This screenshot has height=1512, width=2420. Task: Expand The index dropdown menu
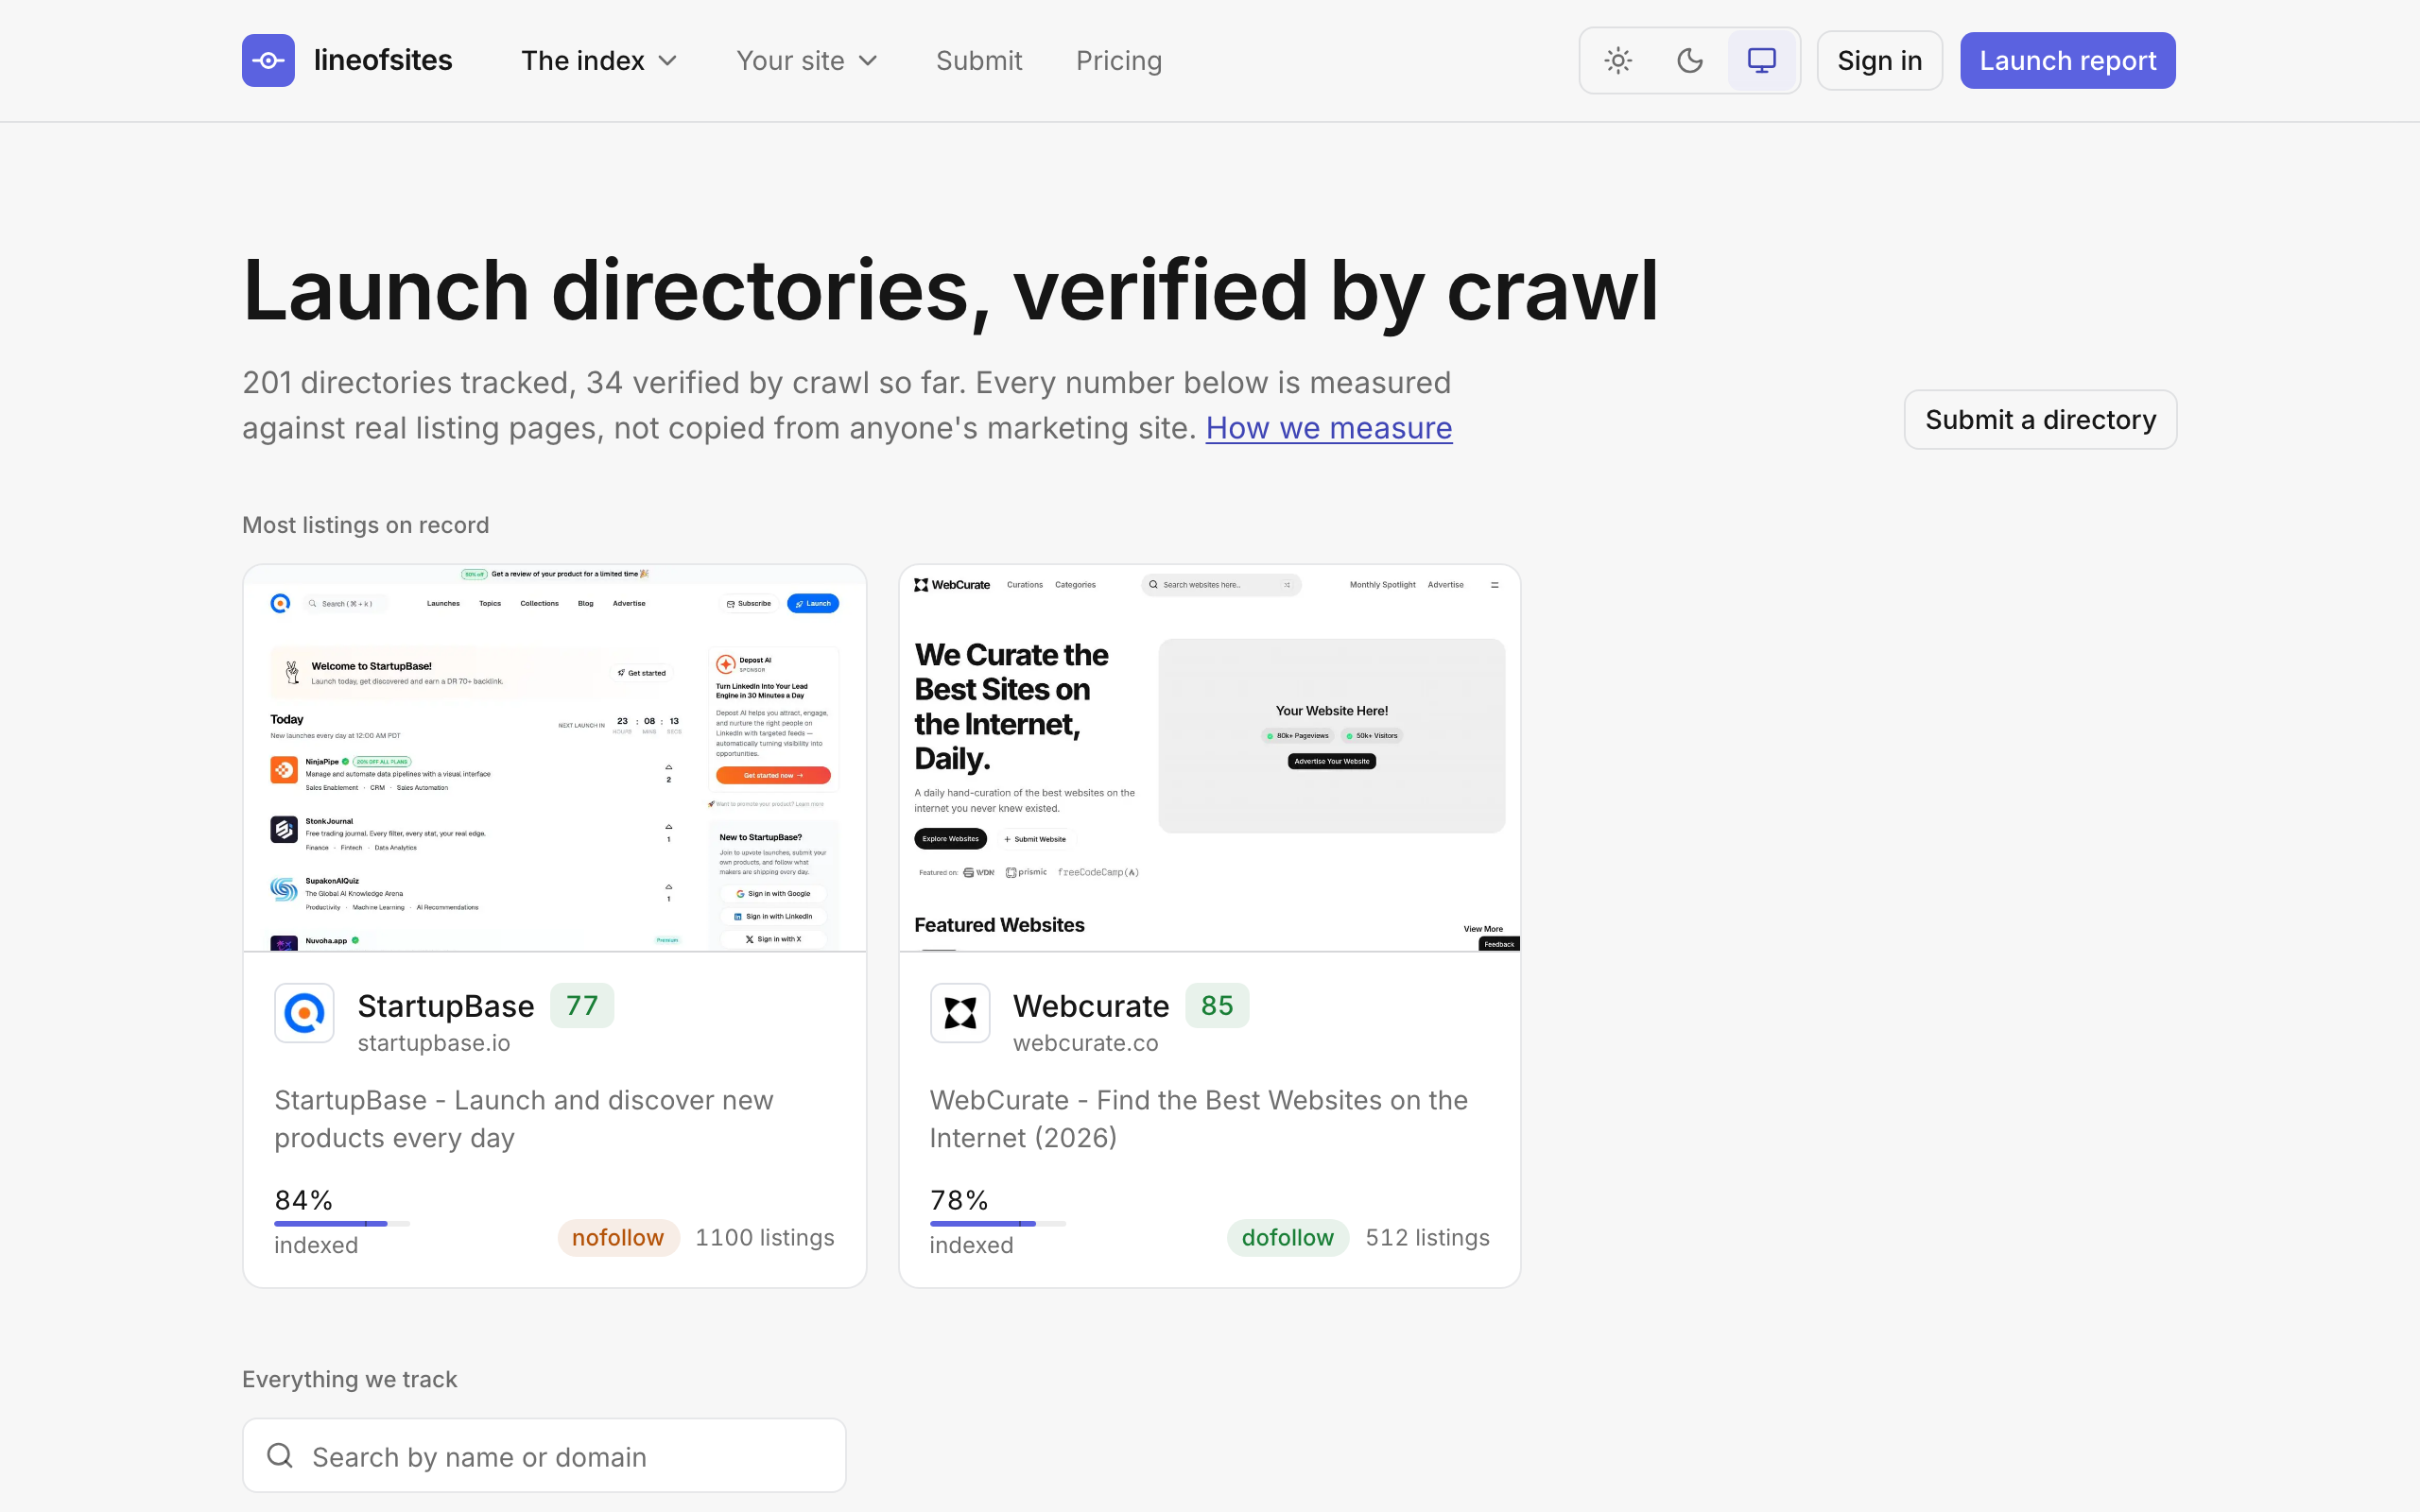coord(599,60)
